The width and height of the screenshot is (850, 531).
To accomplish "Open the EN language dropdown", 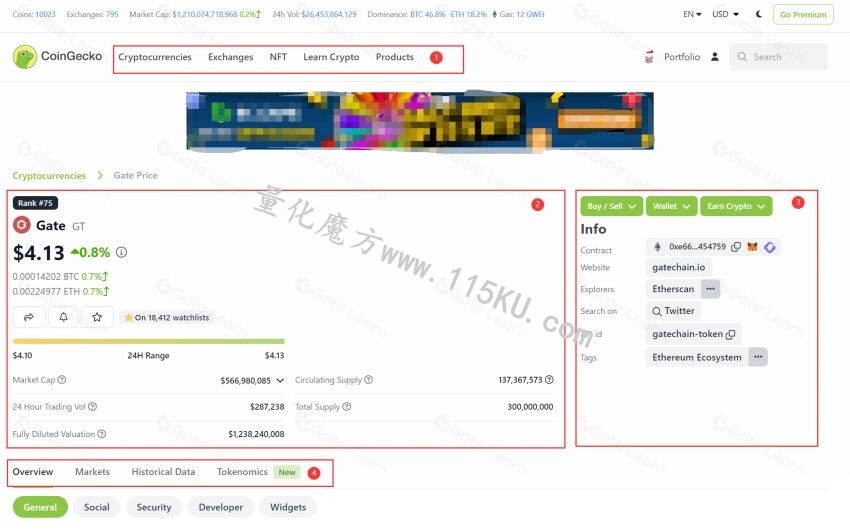I will 692,14.
